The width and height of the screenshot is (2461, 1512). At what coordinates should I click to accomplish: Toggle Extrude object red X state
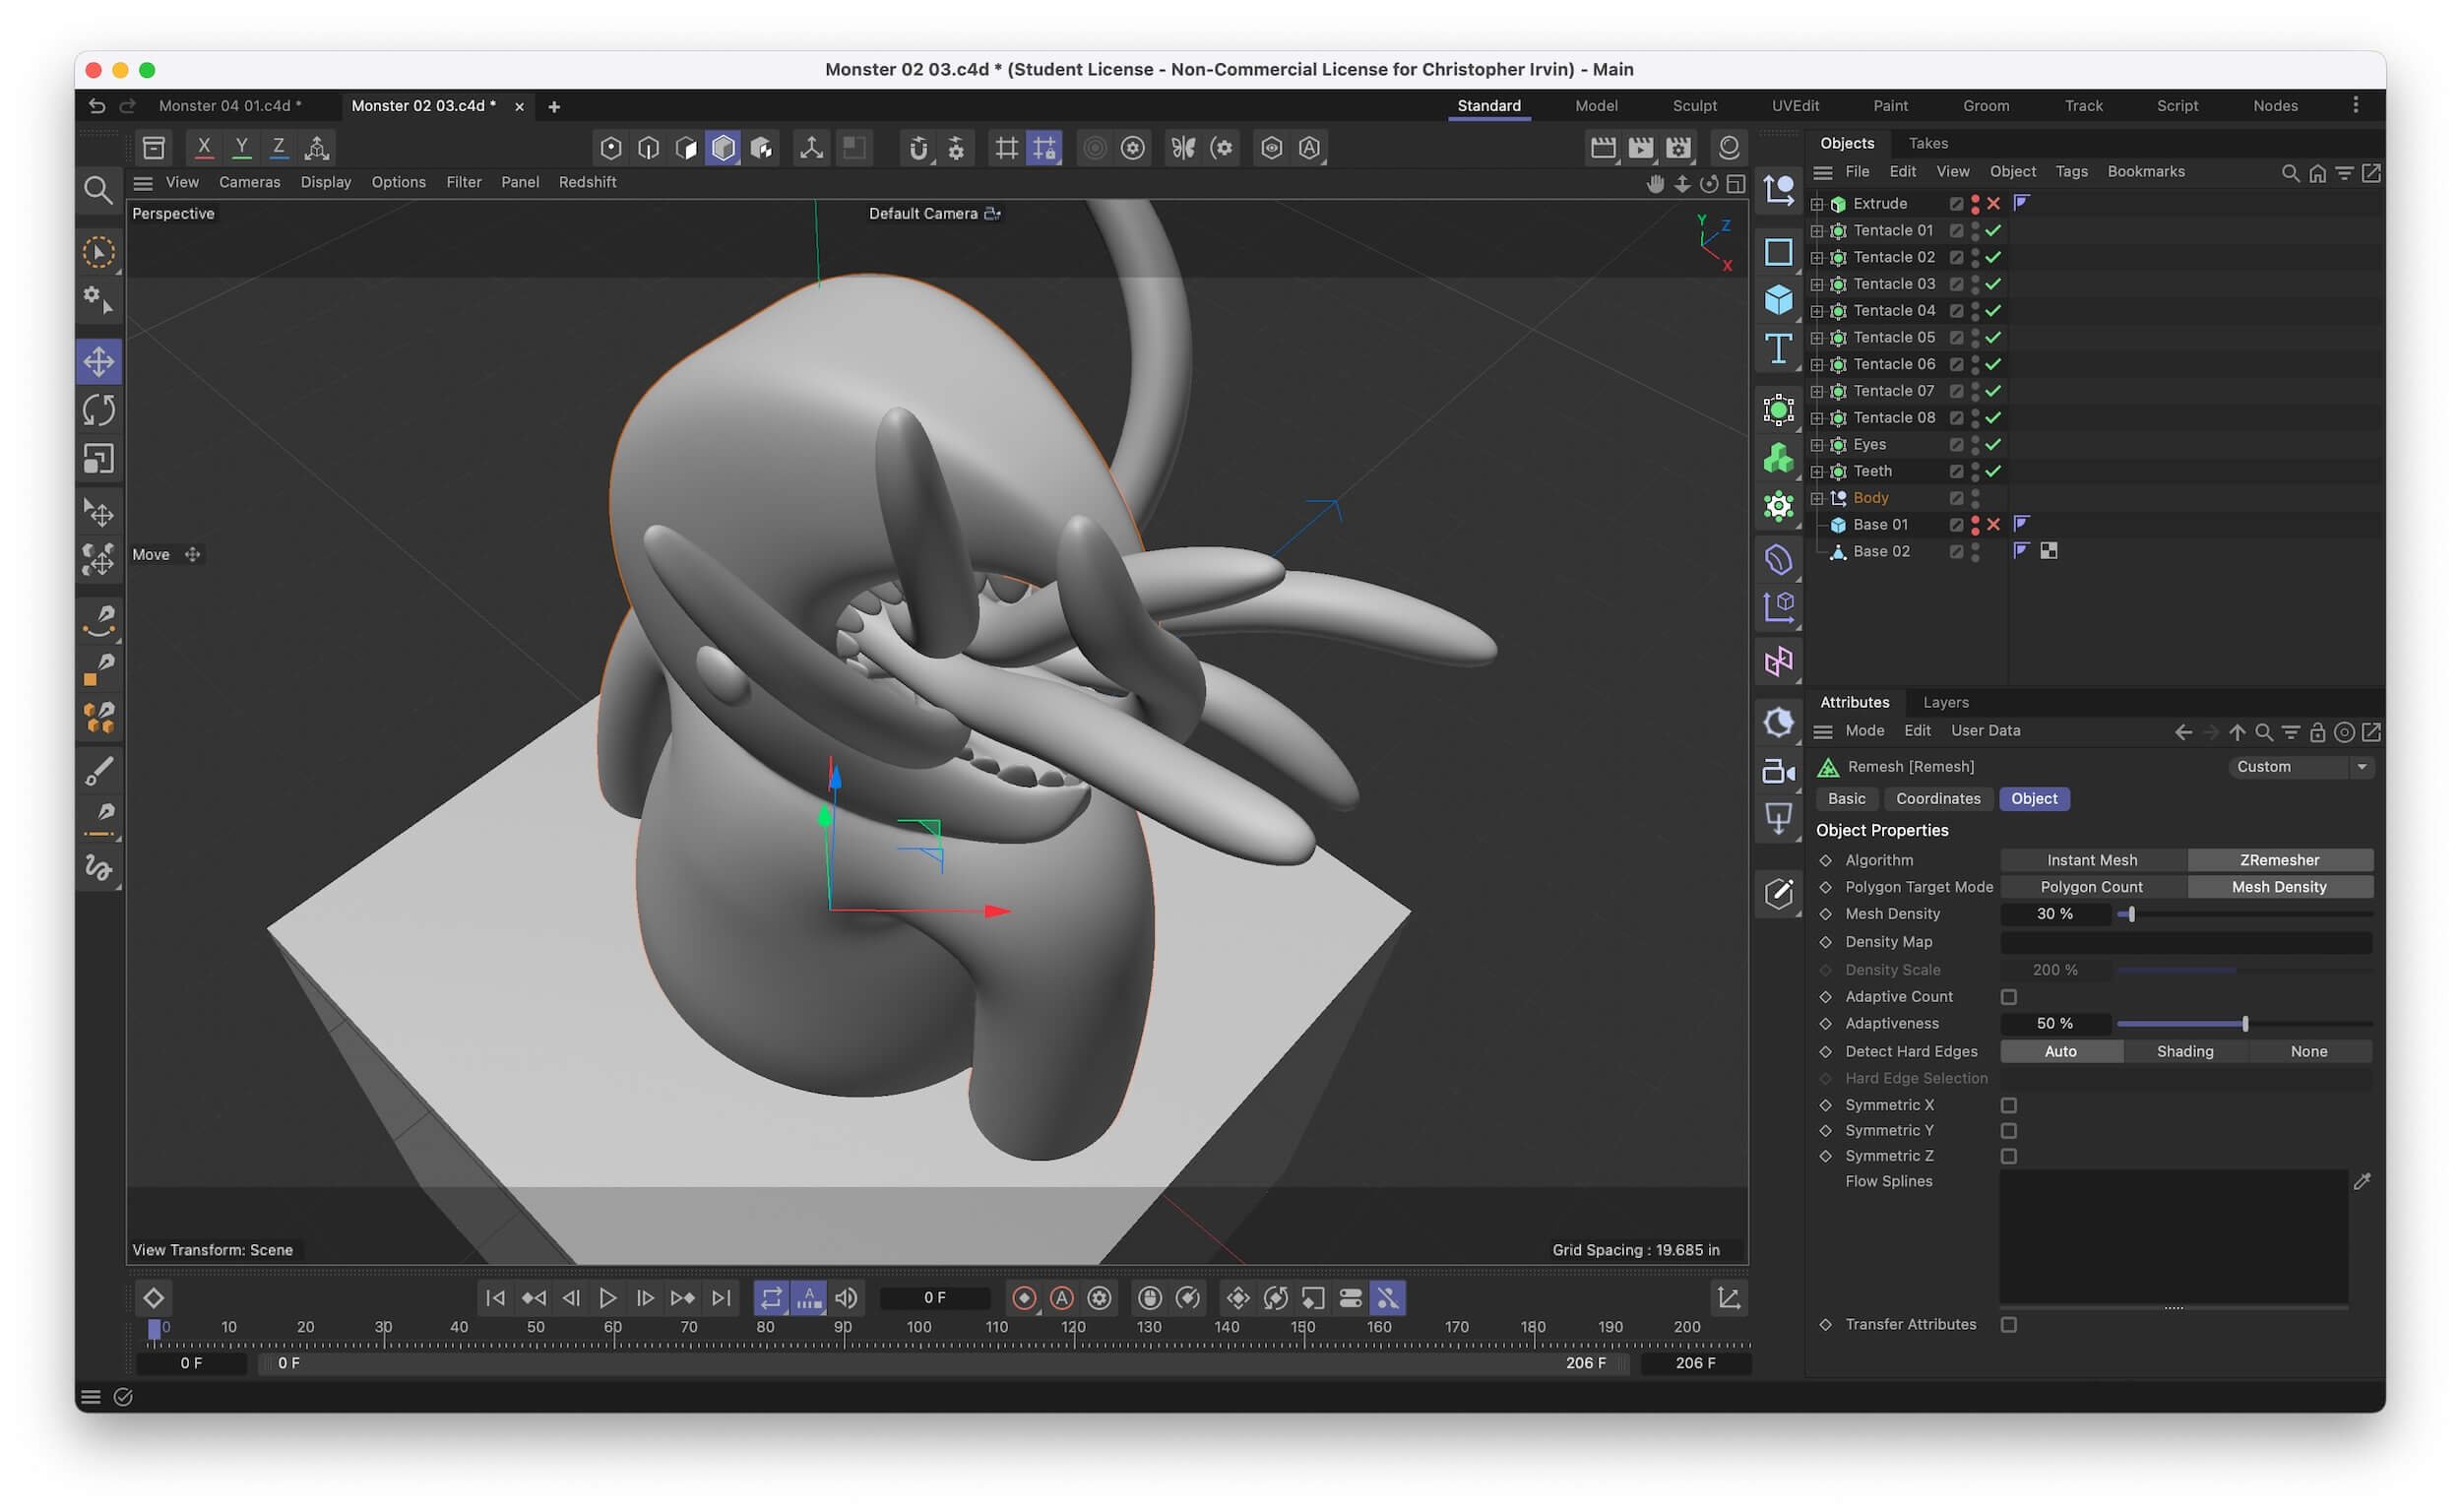1993,204
